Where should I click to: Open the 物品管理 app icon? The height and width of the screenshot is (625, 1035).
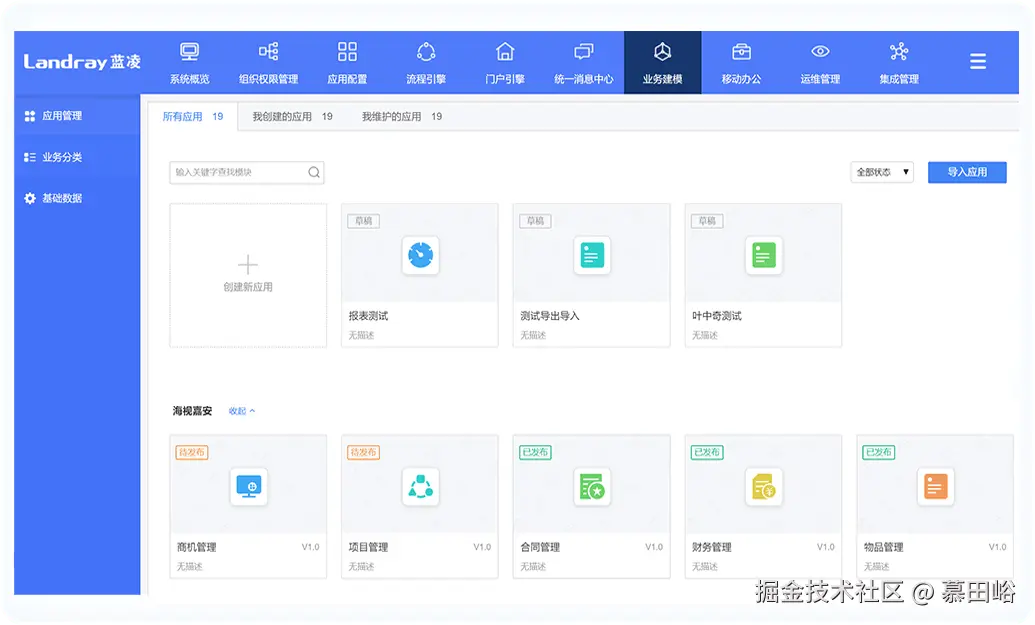(935, 487)
